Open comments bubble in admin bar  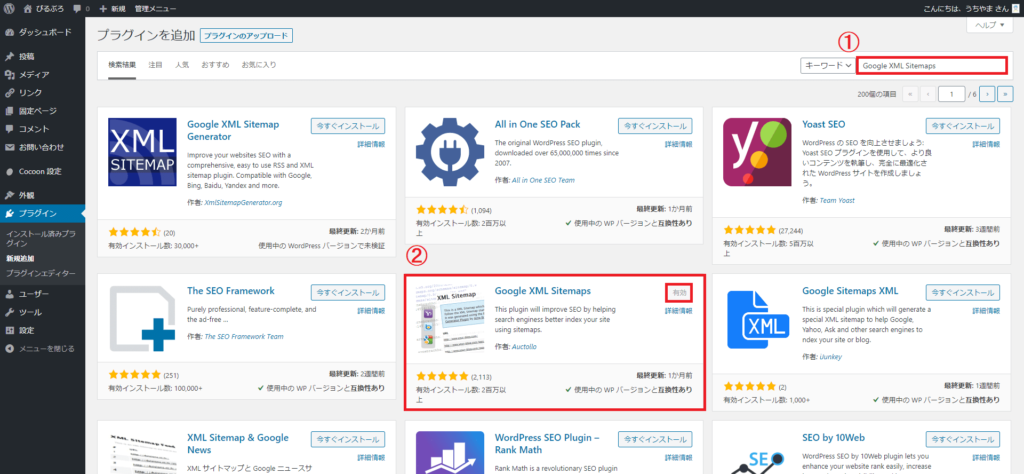(x=81, y=8)
